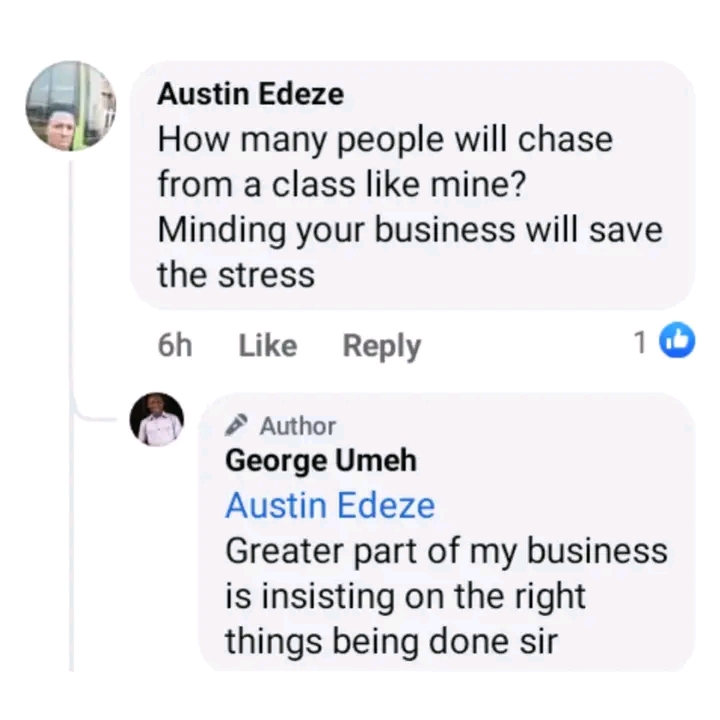Click the "Minding your business will save" line
The height and width of the screenshot is (720, 720).
[410, 230]
